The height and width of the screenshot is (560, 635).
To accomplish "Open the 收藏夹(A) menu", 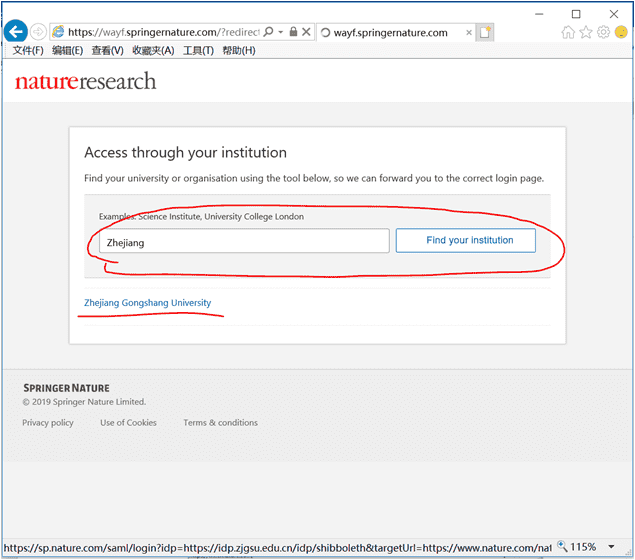I will pos(153,50).
